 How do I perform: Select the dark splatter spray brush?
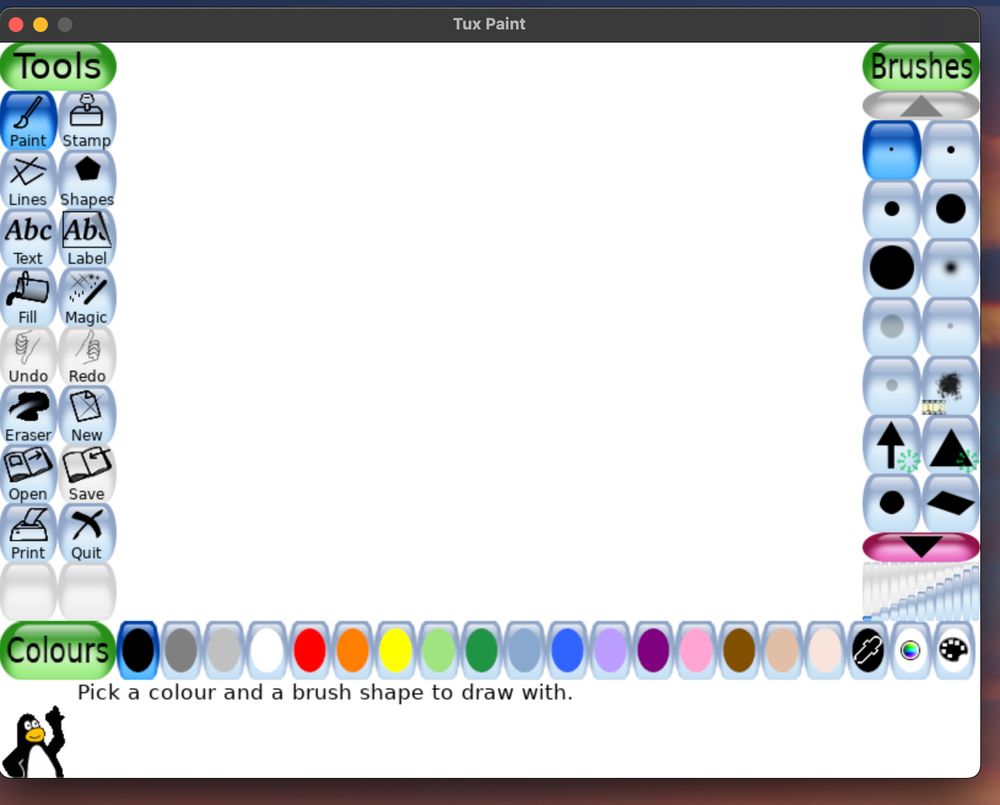tap(950, 385)
